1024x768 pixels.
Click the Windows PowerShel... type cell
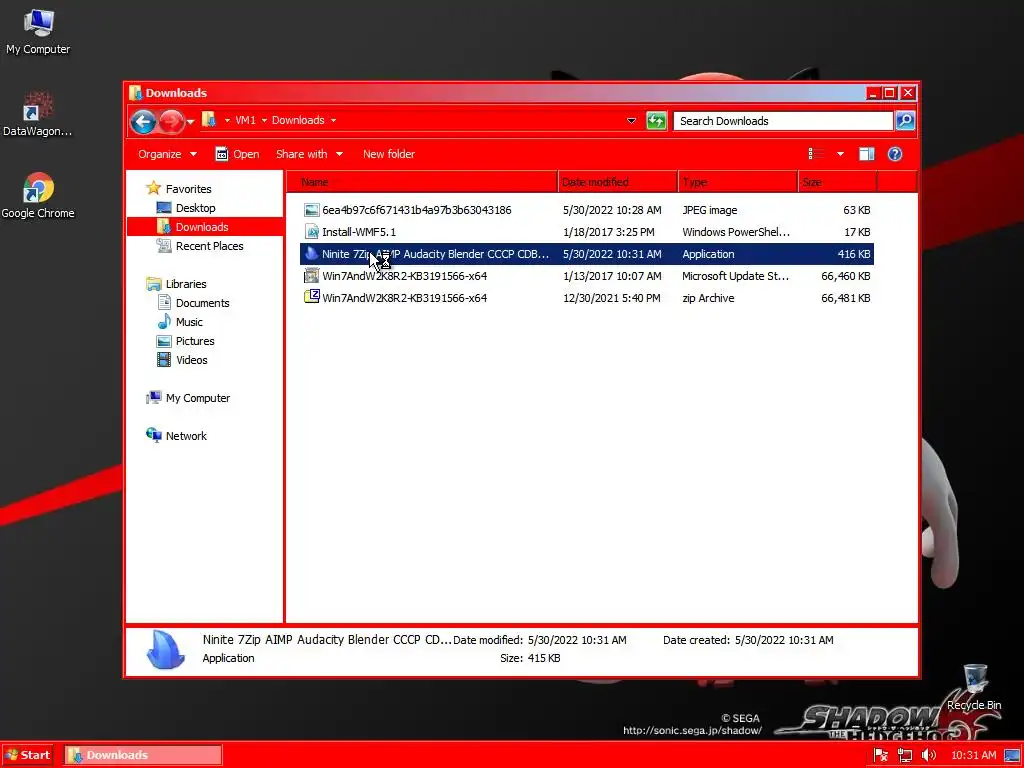pos(736,232)
